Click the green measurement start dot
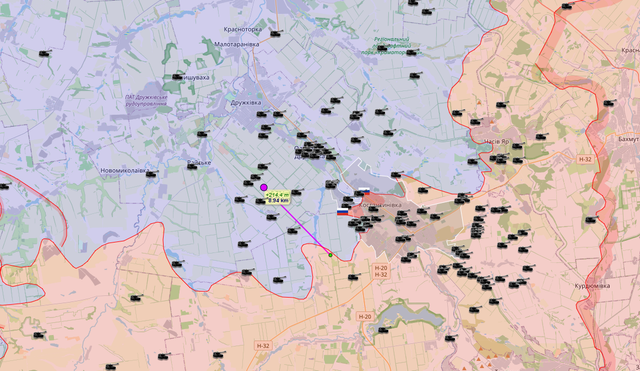This screenshot has width=640, height=371. 330,255
